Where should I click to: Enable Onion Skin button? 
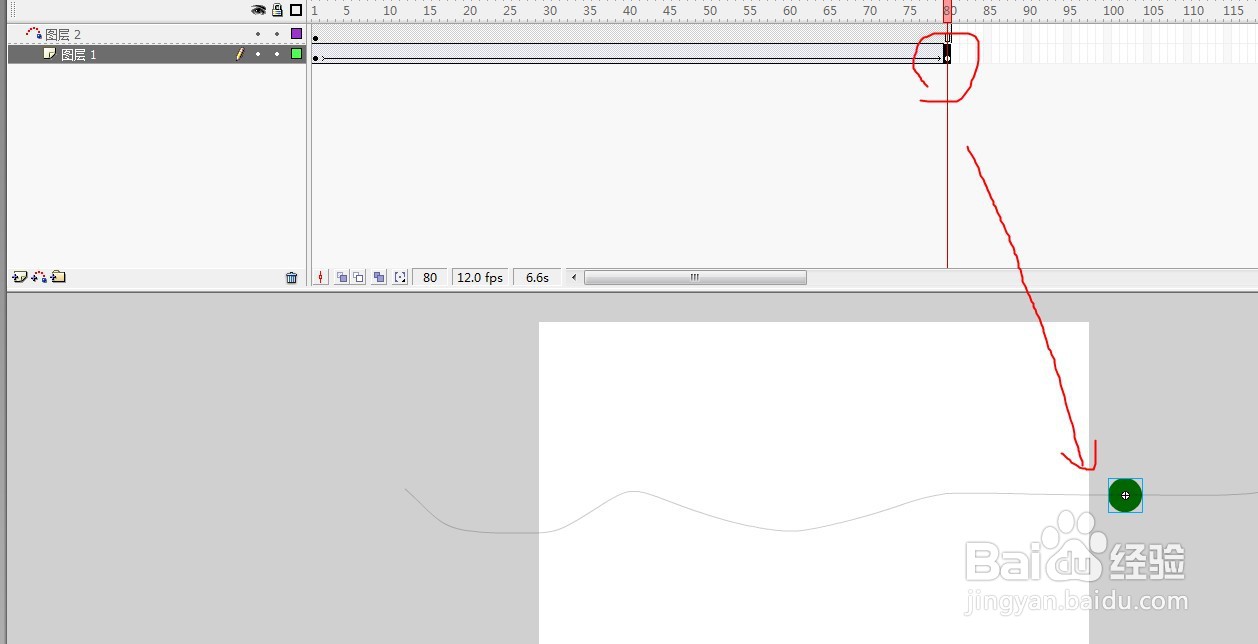pos(342,277)
